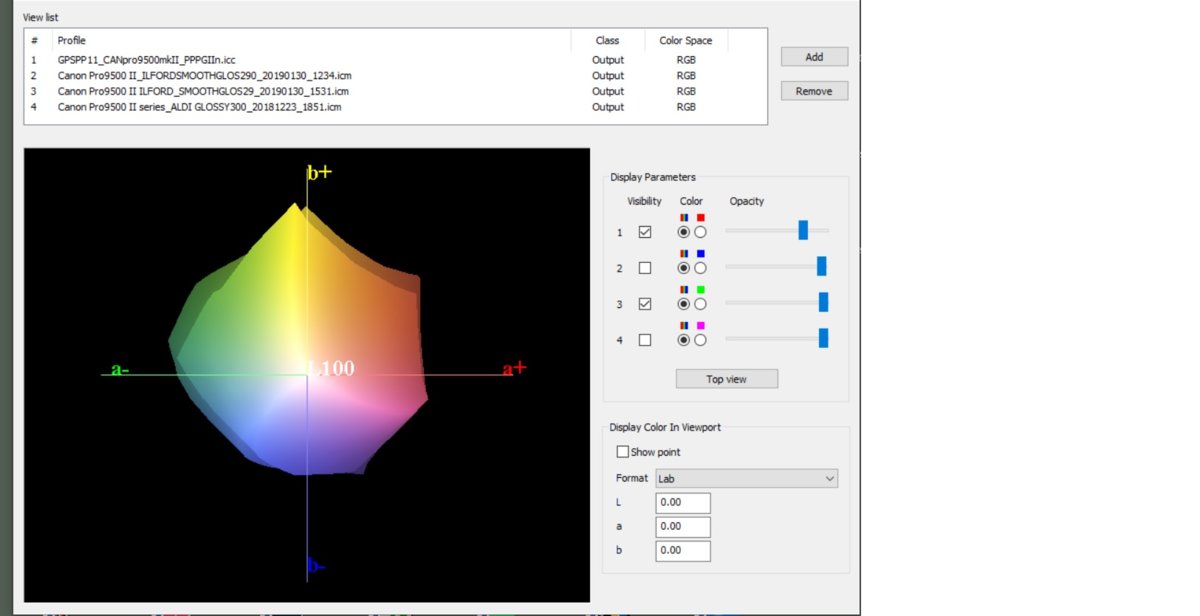The image size is (1200, 616).
Task: Select true color radio for profile 2
Action: tap(684, 268)
